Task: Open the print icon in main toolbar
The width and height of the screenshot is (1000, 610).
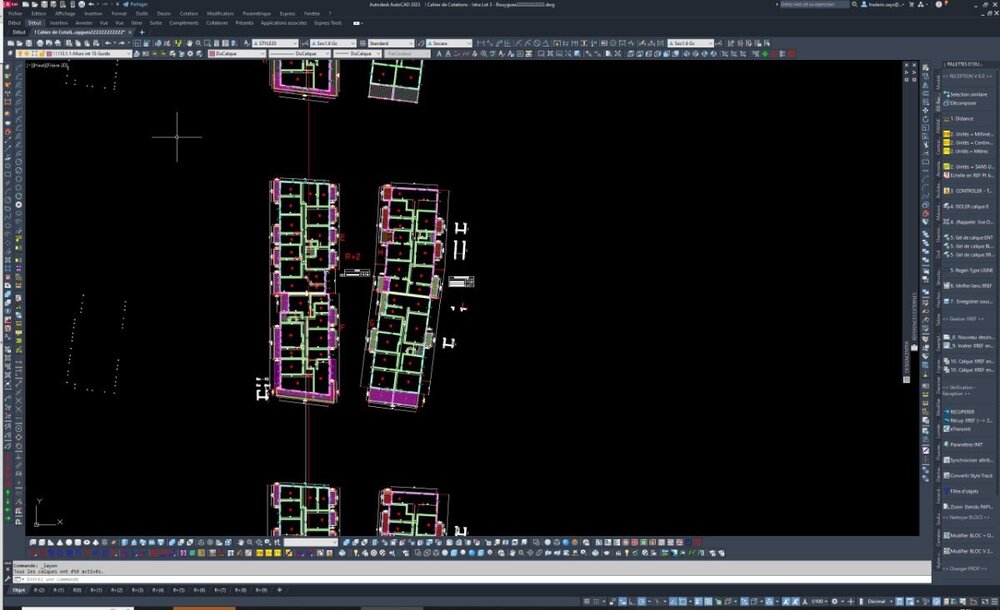Action: pos(40,43)
